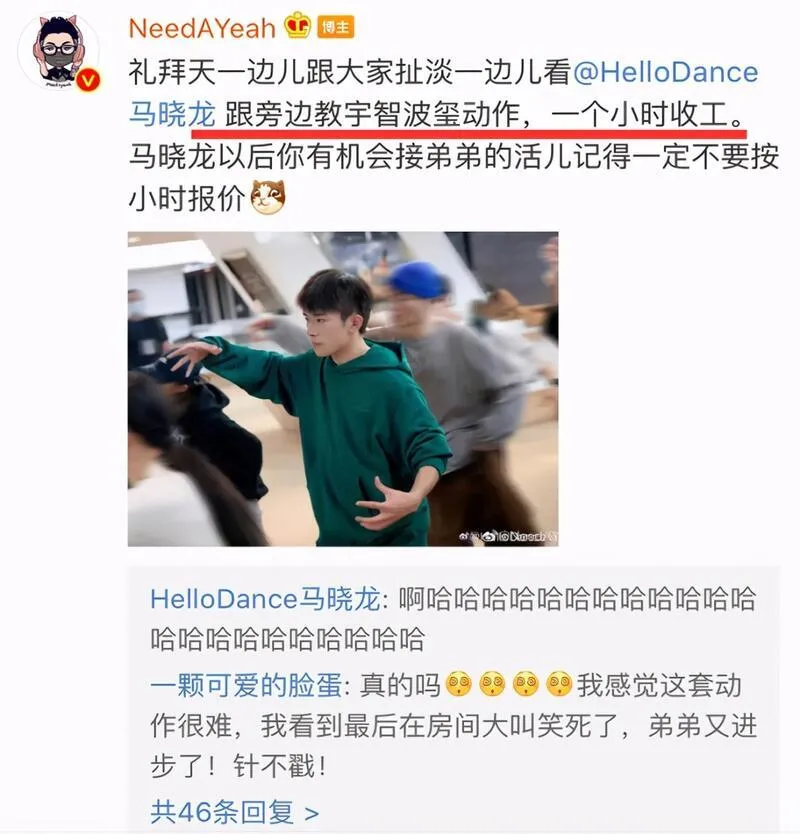This screenshot has height=834, width=800.
Task: Click the crown membership icon
Action: (x=297, y=25)
